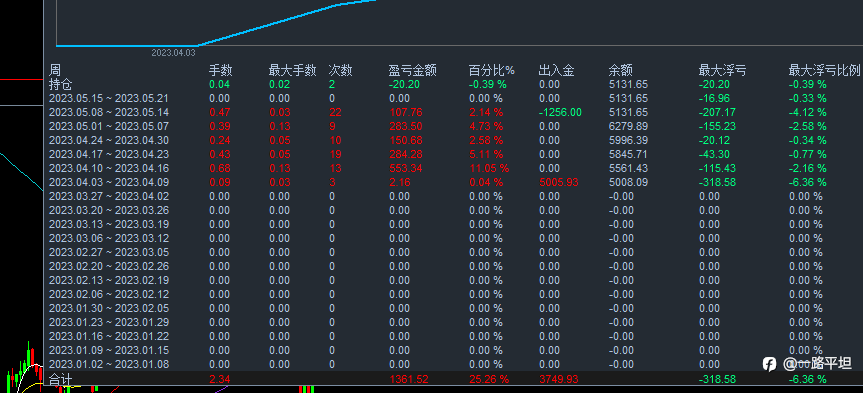Click the 出入金 column header
The height and width of the screenshot is (393, 863).
tap(556, 70)
